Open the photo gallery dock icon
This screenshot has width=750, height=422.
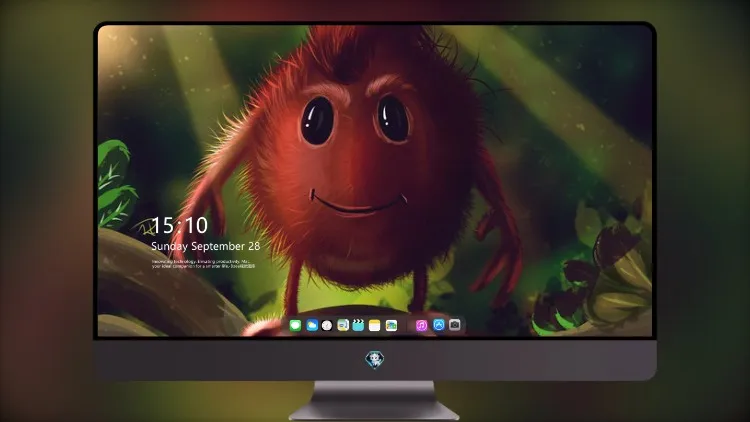click(391, 326)
